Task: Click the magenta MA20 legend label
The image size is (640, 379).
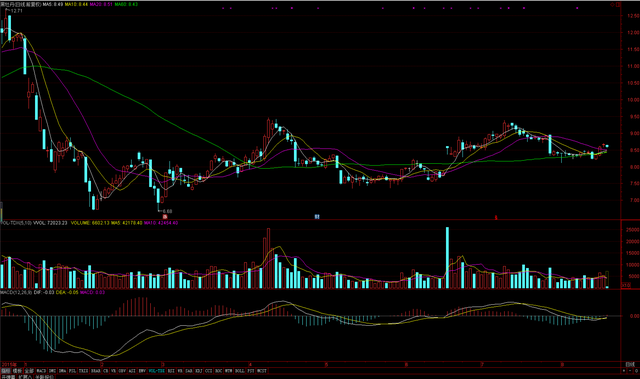Action: (101, 4)
